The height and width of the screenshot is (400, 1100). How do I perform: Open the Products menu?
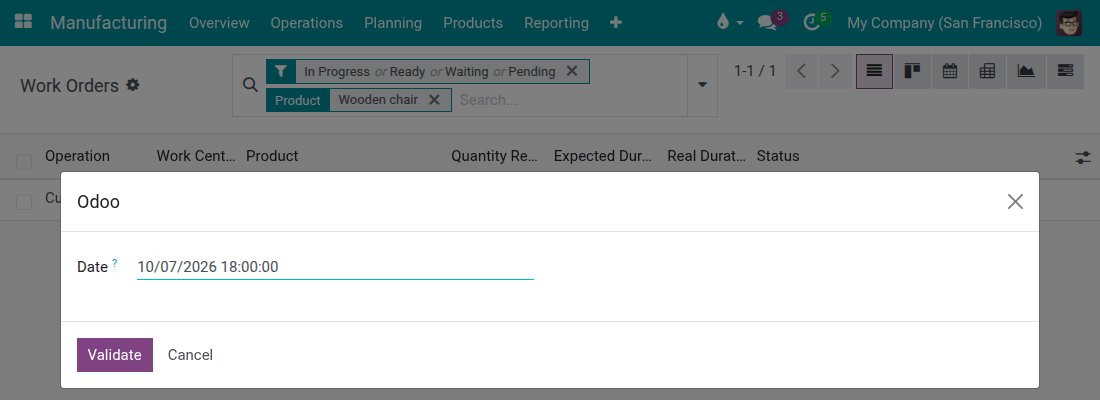[473, 22]
